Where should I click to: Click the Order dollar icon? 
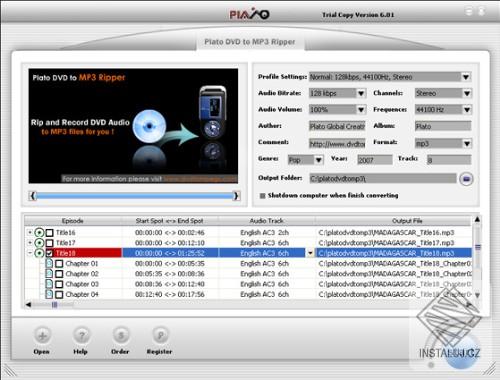pos(121,335)
